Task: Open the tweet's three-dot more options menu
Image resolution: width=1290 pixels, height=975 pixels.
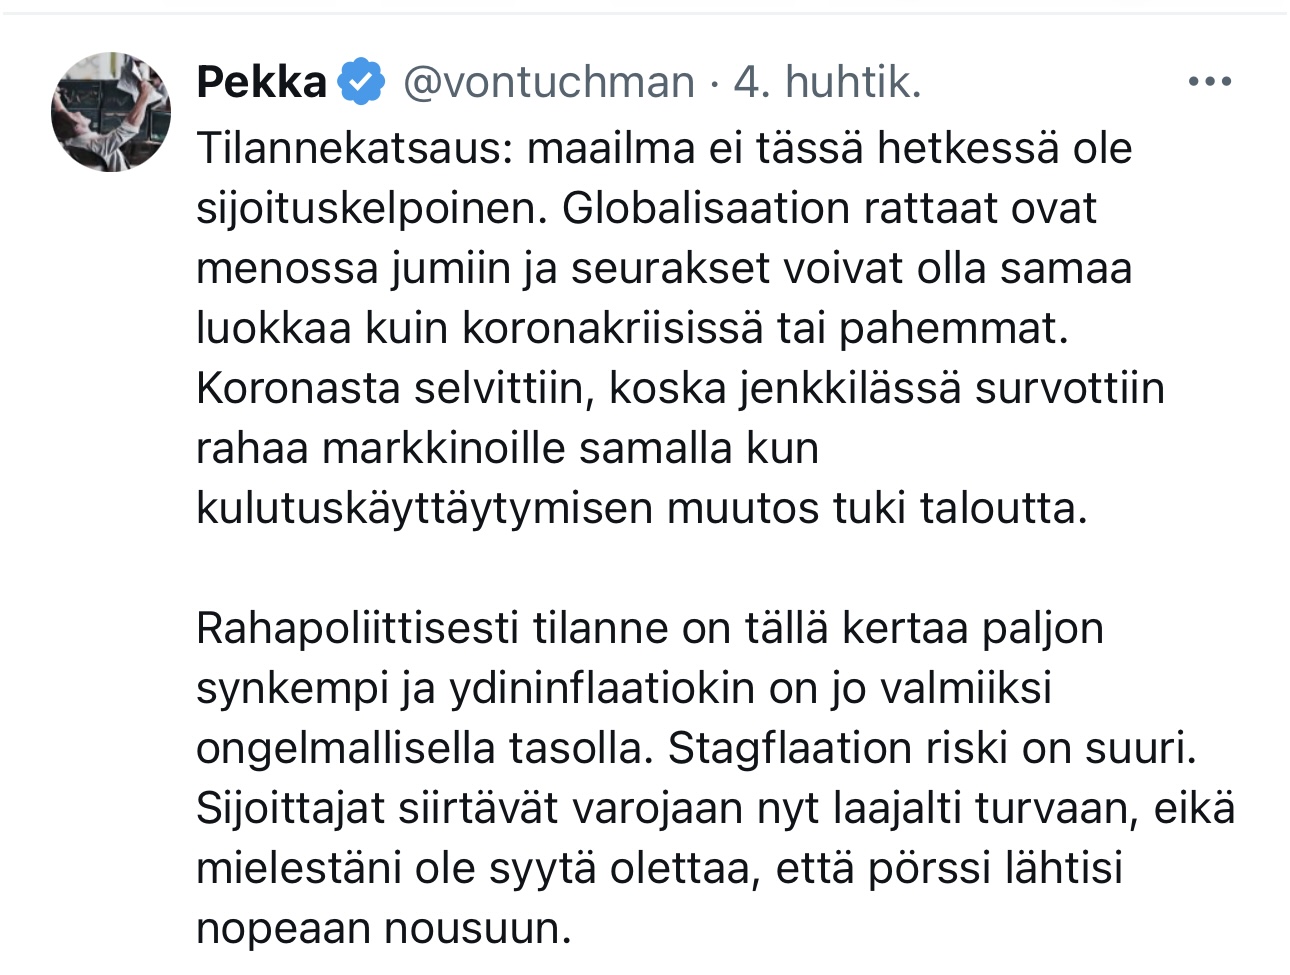Action: pyautogui.click(x=1210, y=82)
